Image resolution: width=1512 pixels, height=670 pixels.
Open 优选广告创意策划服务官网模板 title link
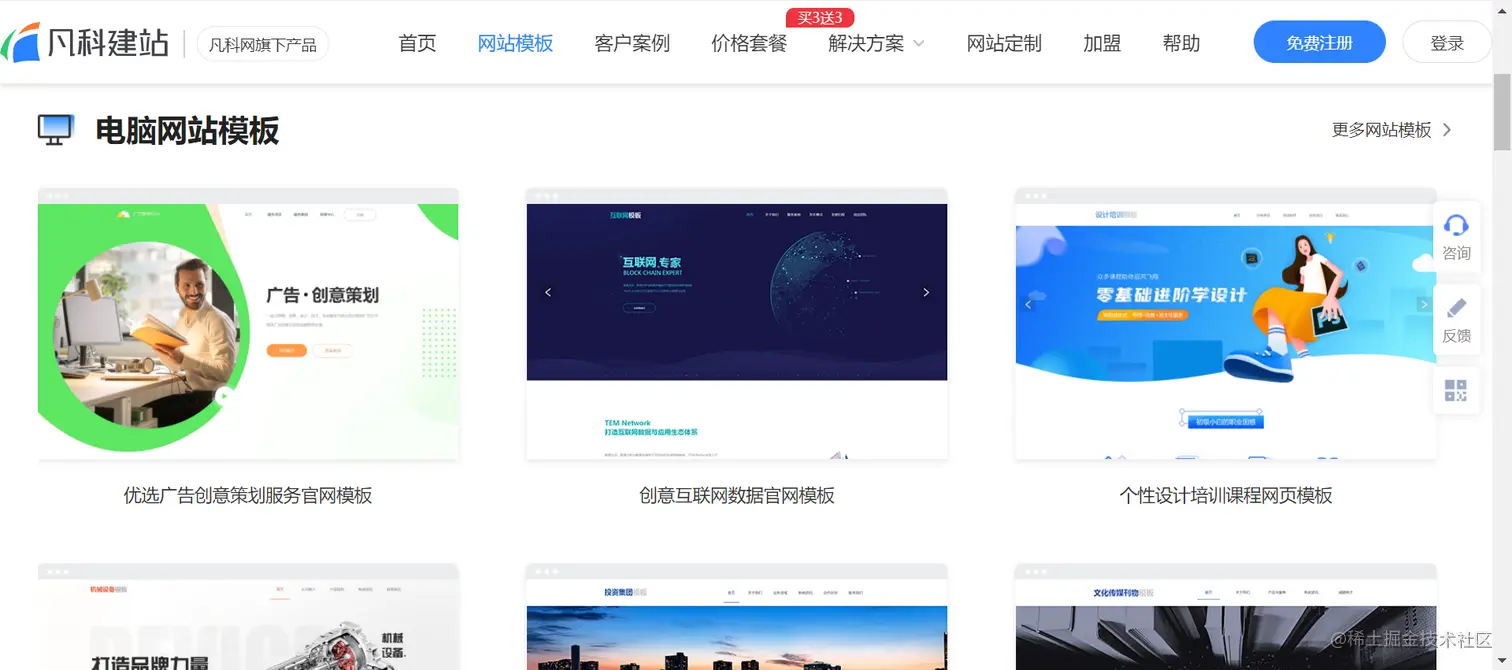248,495
